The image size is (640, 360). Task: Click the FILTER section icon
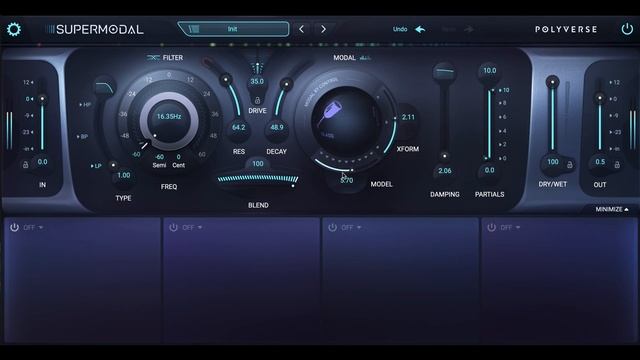153,58
